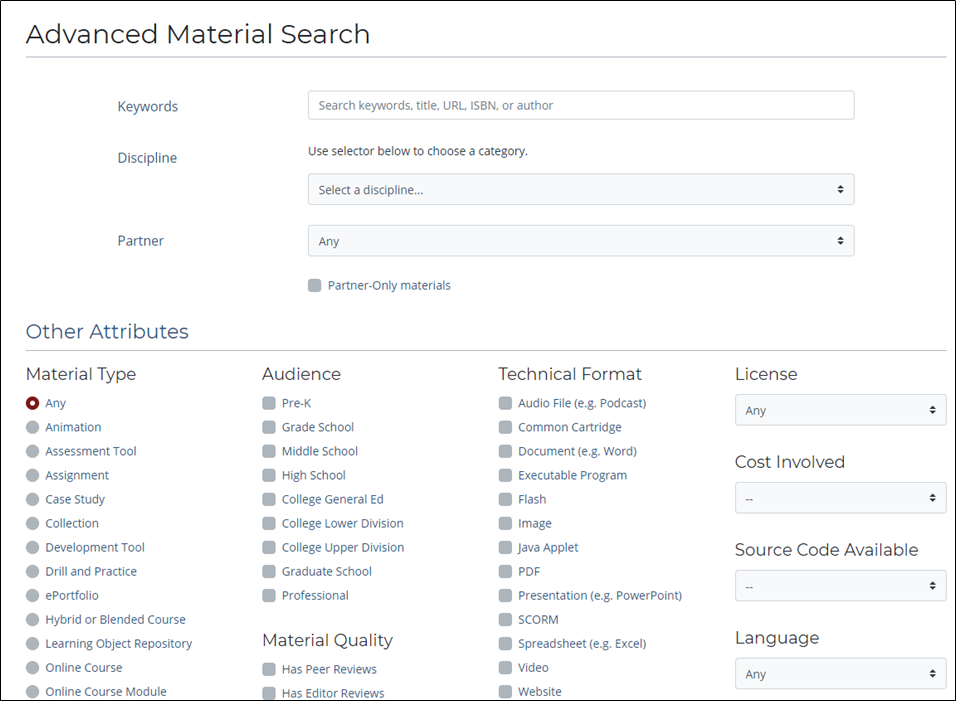Screen dimensions: 956x701
Task: Check the Pre-K audience box
Action: pos(269,403)
